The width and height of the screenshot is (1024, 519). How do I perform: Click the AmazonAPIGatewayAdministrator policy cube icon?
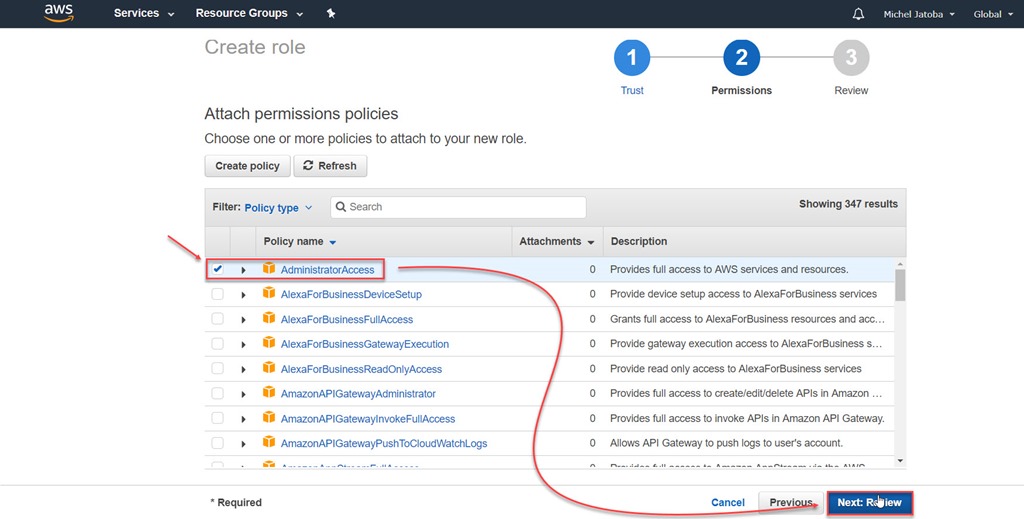click(x=269, y=392)
